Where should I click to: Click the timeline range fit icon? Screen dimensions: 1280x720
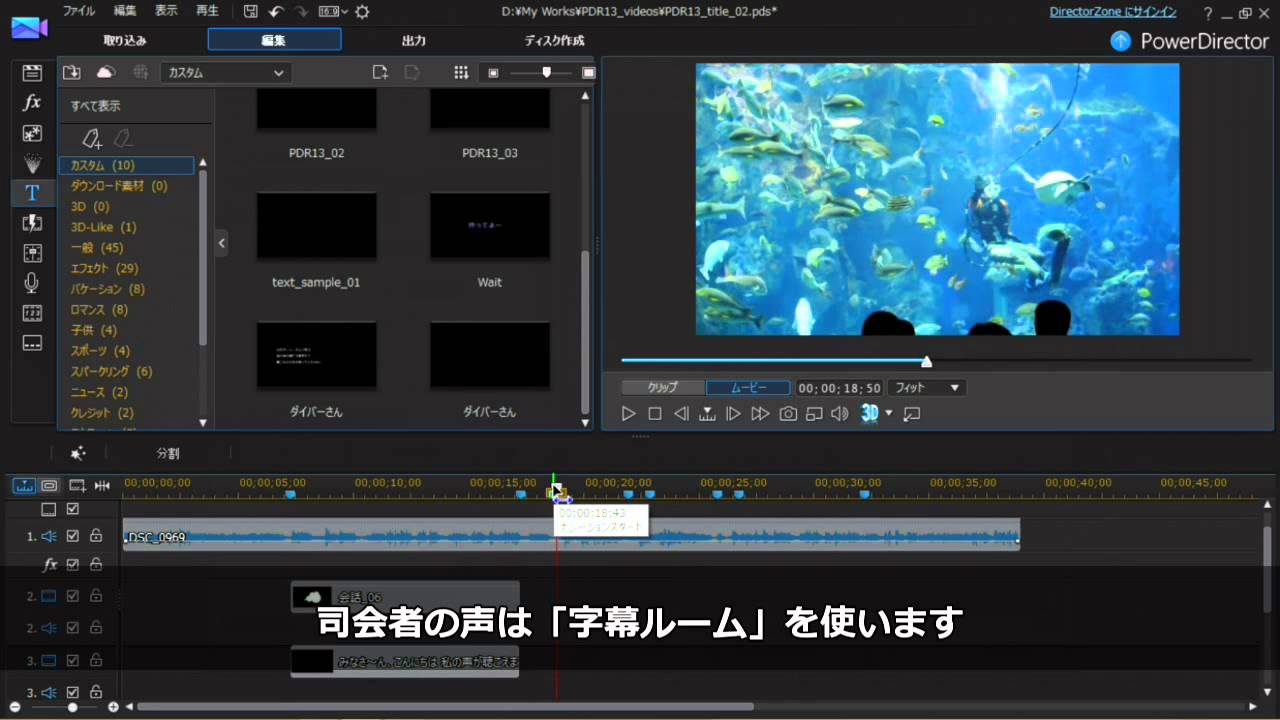point(102,485)
